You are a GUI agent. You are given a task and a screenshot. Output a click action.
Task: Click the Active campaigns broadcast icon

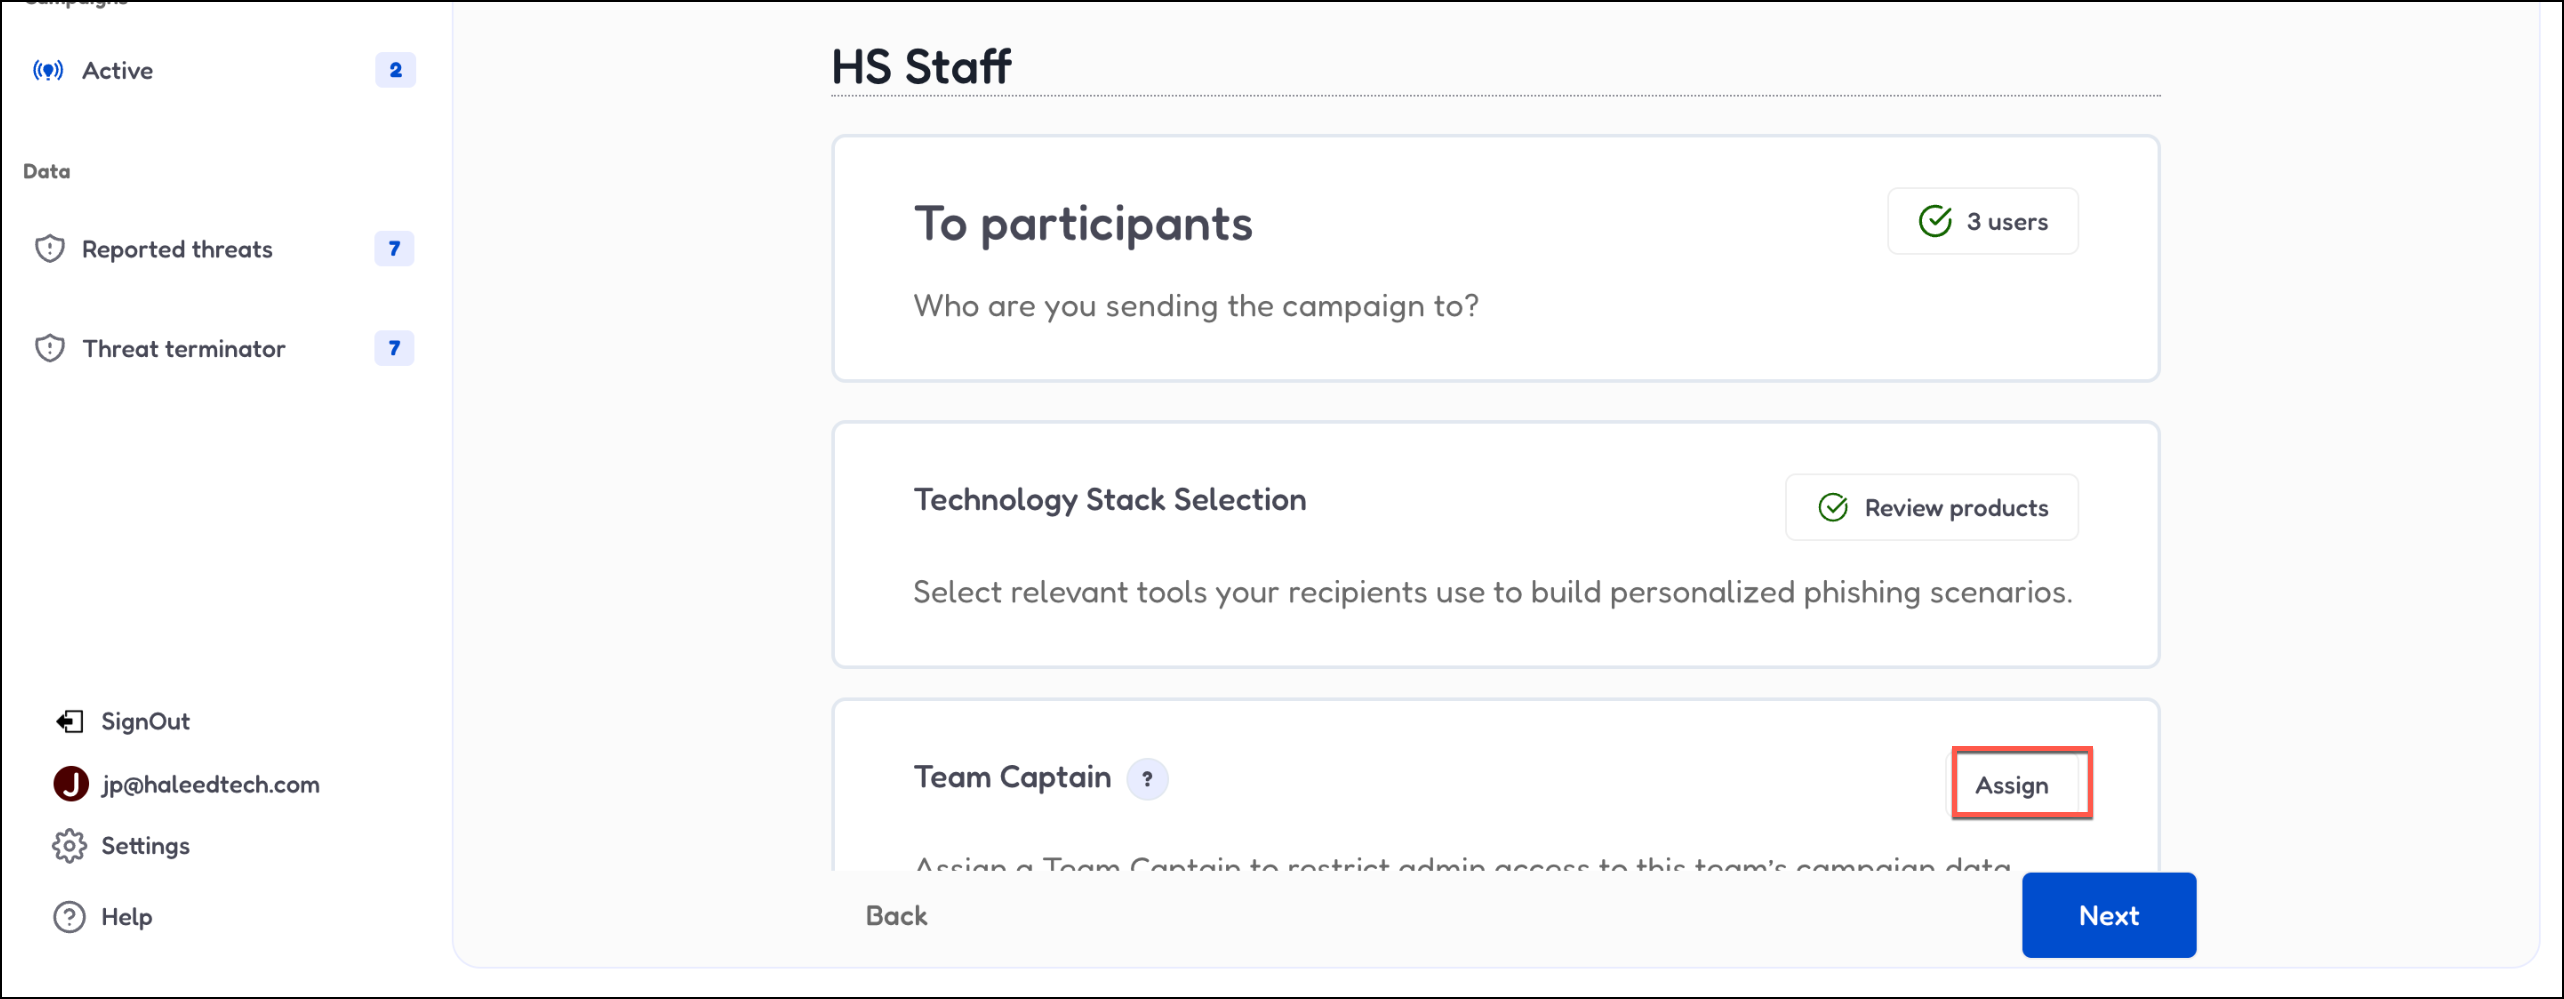pyautogui.click(x=48, y=70)
